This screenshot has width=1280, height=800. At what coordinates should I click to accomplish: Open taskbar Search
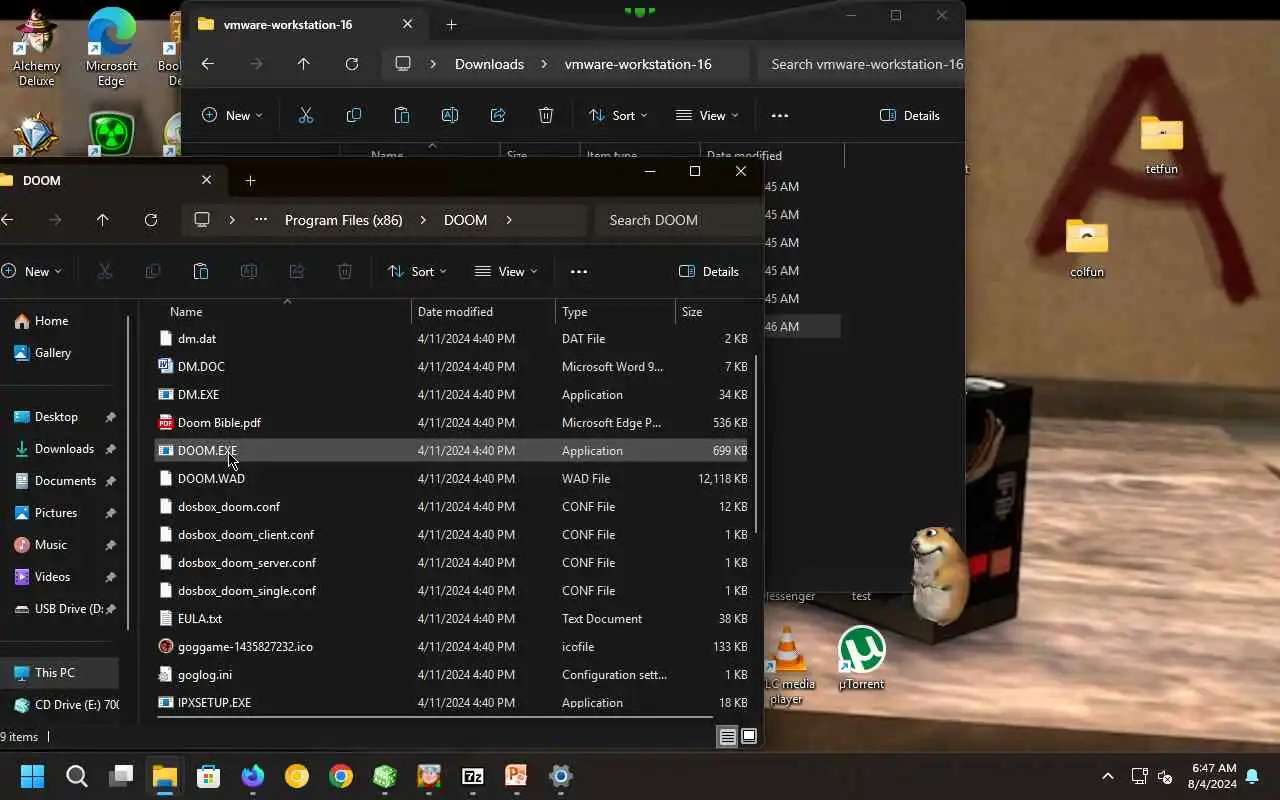click(77, 776)
